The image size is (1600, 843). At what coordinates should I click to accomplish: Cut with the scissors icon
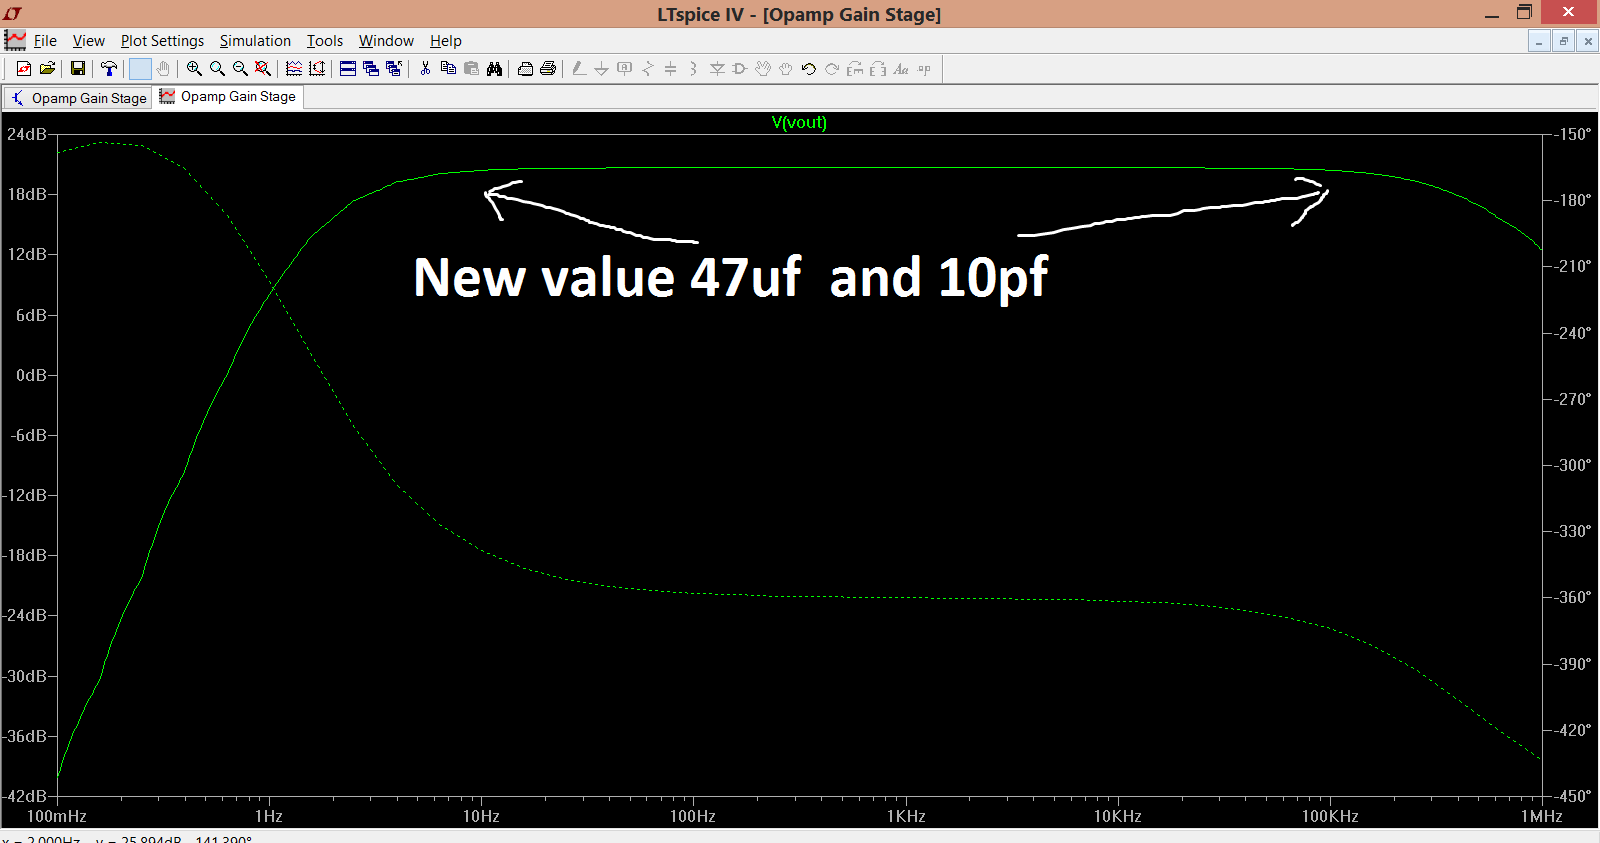point(425,68)
